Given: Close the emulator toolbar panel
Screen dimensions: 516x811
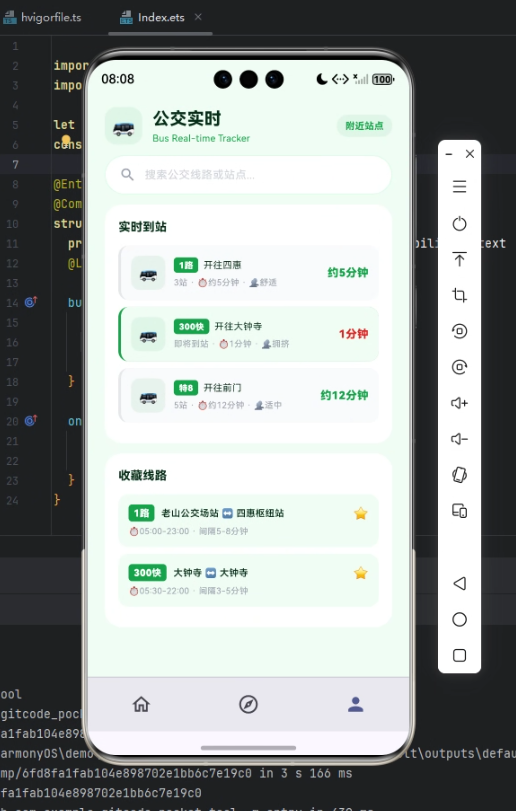Looking at the screenshot, I should tap(469, 154).
